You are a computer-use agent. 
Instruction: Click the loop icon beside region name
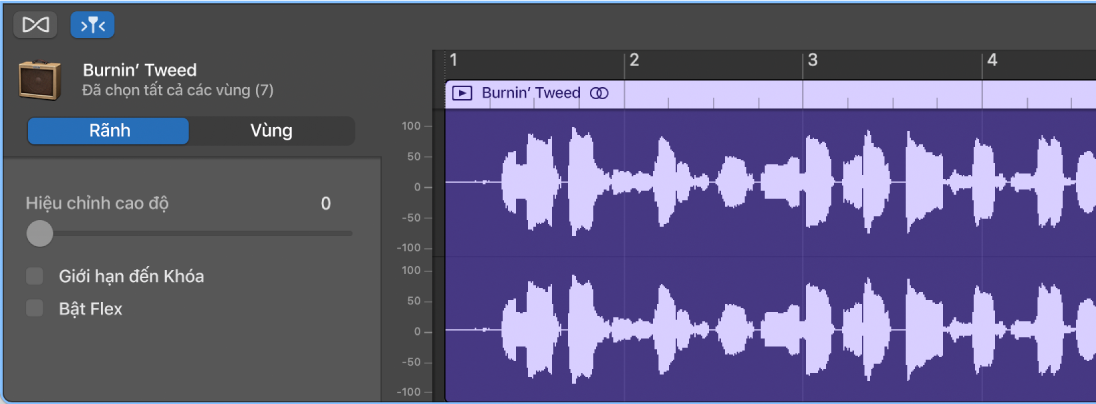point(598,93)
